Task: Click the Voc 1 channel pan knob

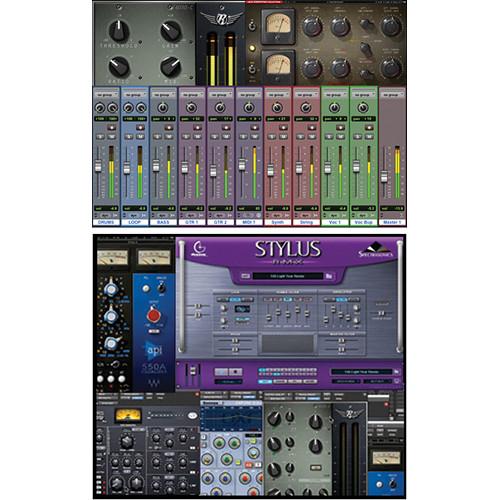Action: click(334, 108)
